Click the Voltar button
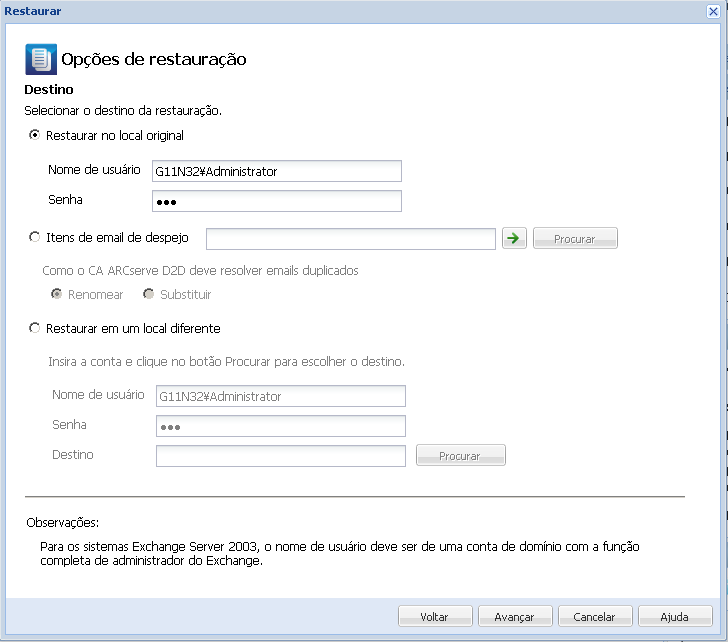 click(x=434, y=617)
